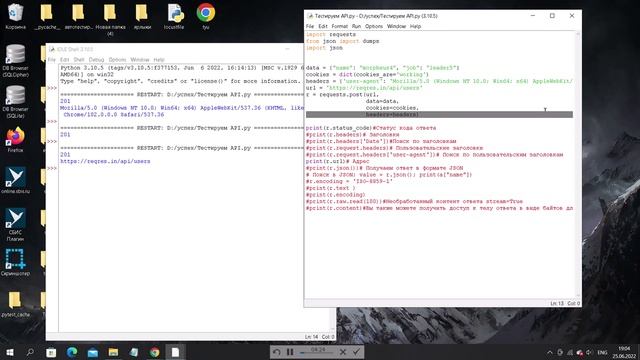Open File menu in IDLE Shell window
The height and width of the screenshot is (360, 640).
point(51,60)
